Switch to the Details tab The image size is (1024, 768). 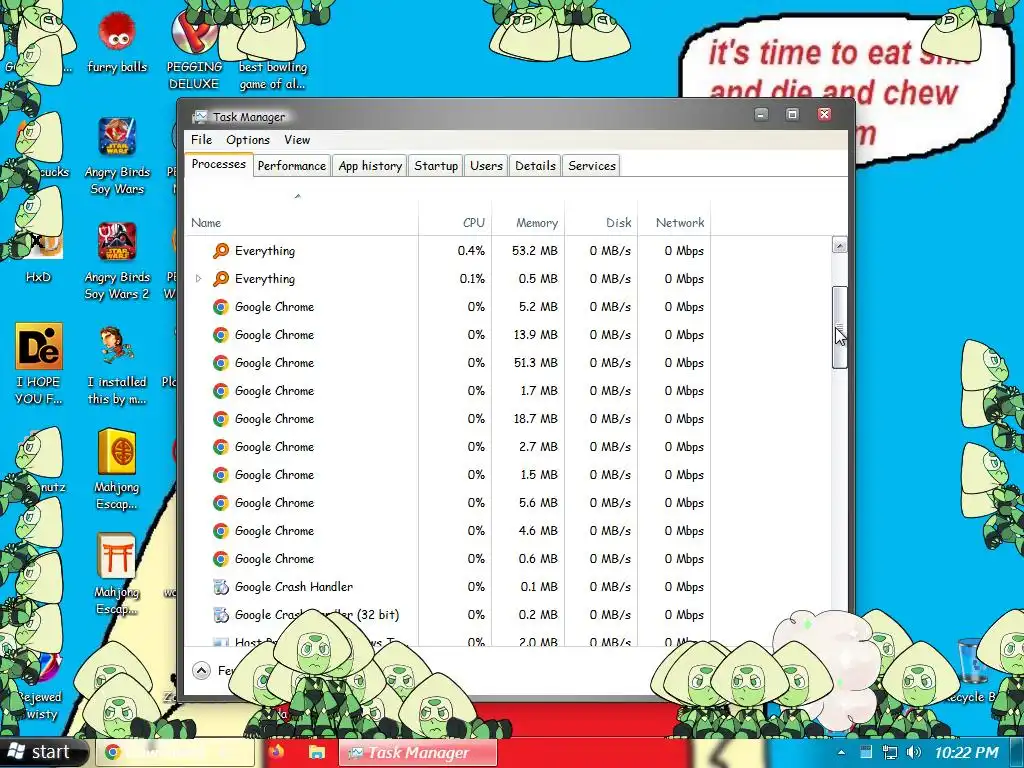(535, 166)
